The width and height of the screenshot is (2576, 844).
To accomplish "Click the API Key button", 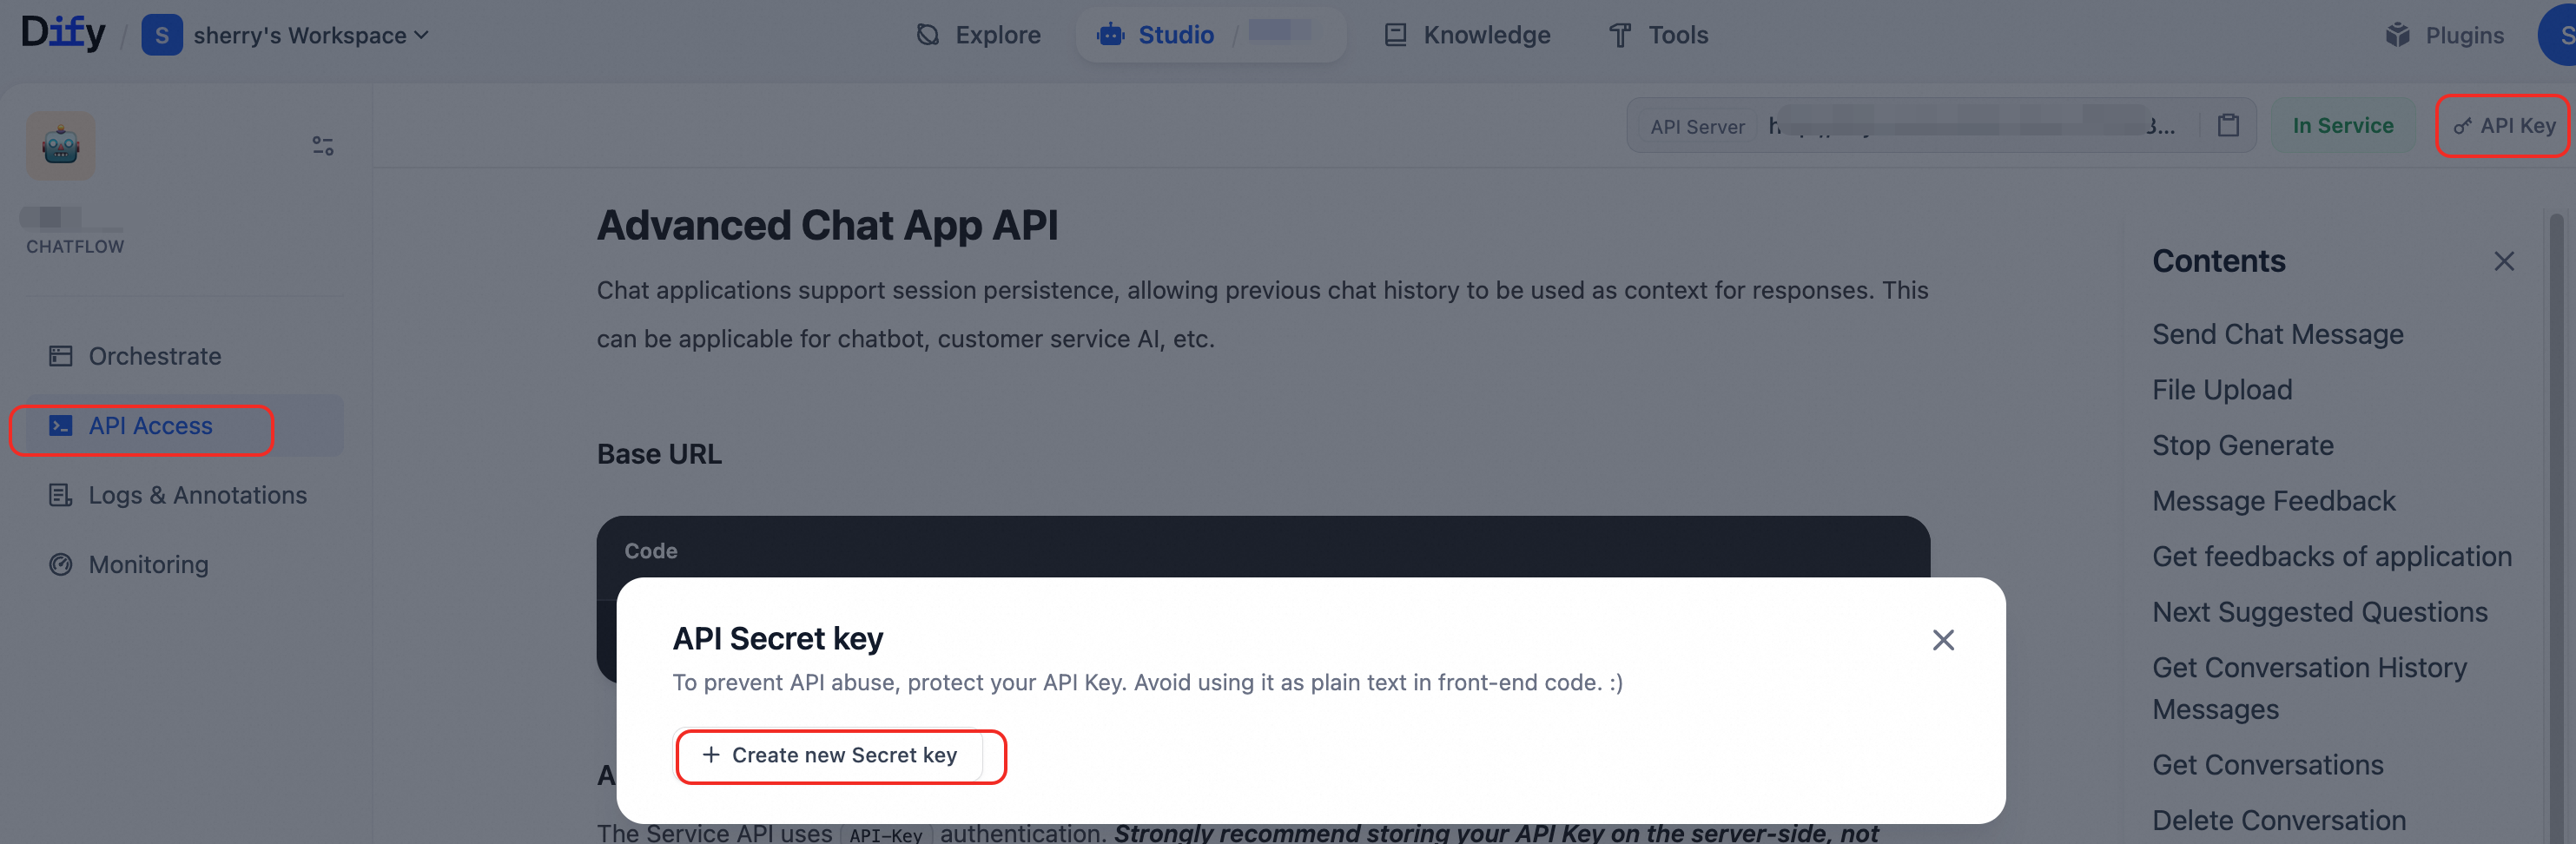I will click(x=2502, y=125).
